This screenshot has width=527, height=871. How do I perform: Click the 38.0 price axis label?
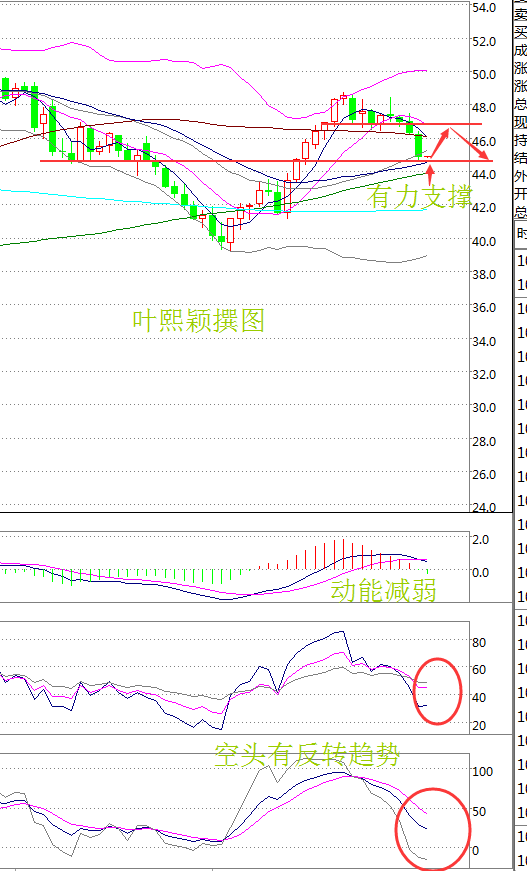[x=484, y=274]
